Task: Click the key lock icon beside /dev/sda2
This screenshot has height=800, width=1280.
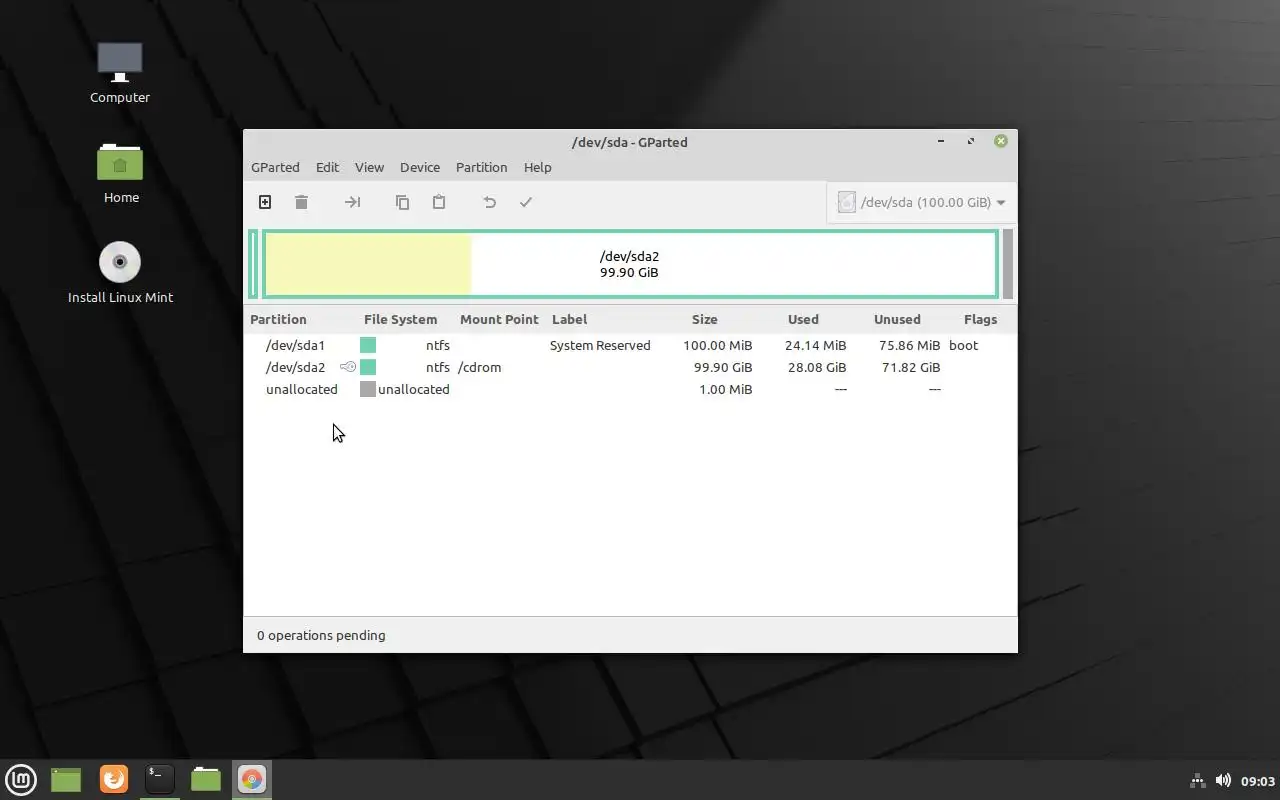Action: click(348, 367)
